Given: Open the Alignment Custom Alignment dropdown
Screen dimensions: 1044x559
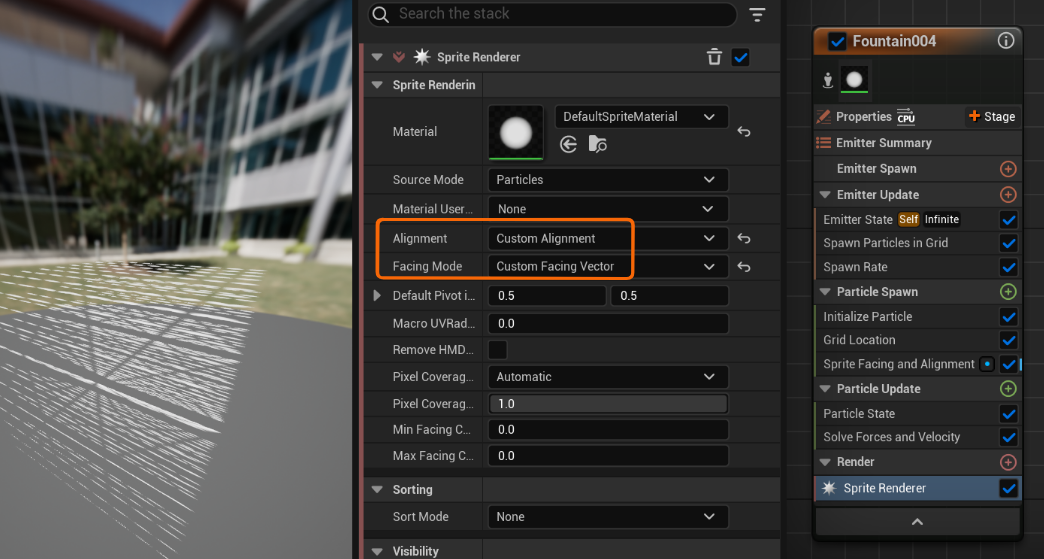Looking at the screenshot, I should (608, 238).
